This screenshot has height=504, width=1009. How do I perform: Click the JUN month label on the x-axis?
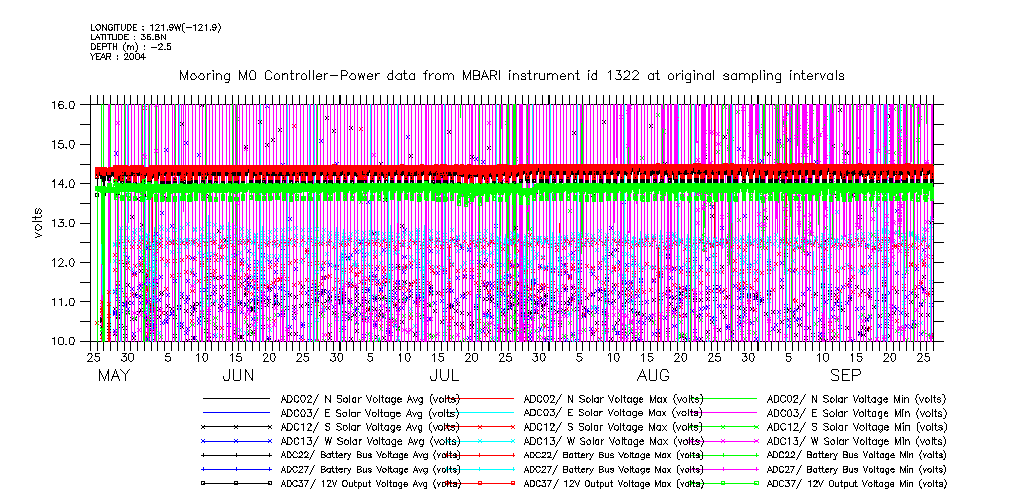pyautogui.click(x=237, y=376)
